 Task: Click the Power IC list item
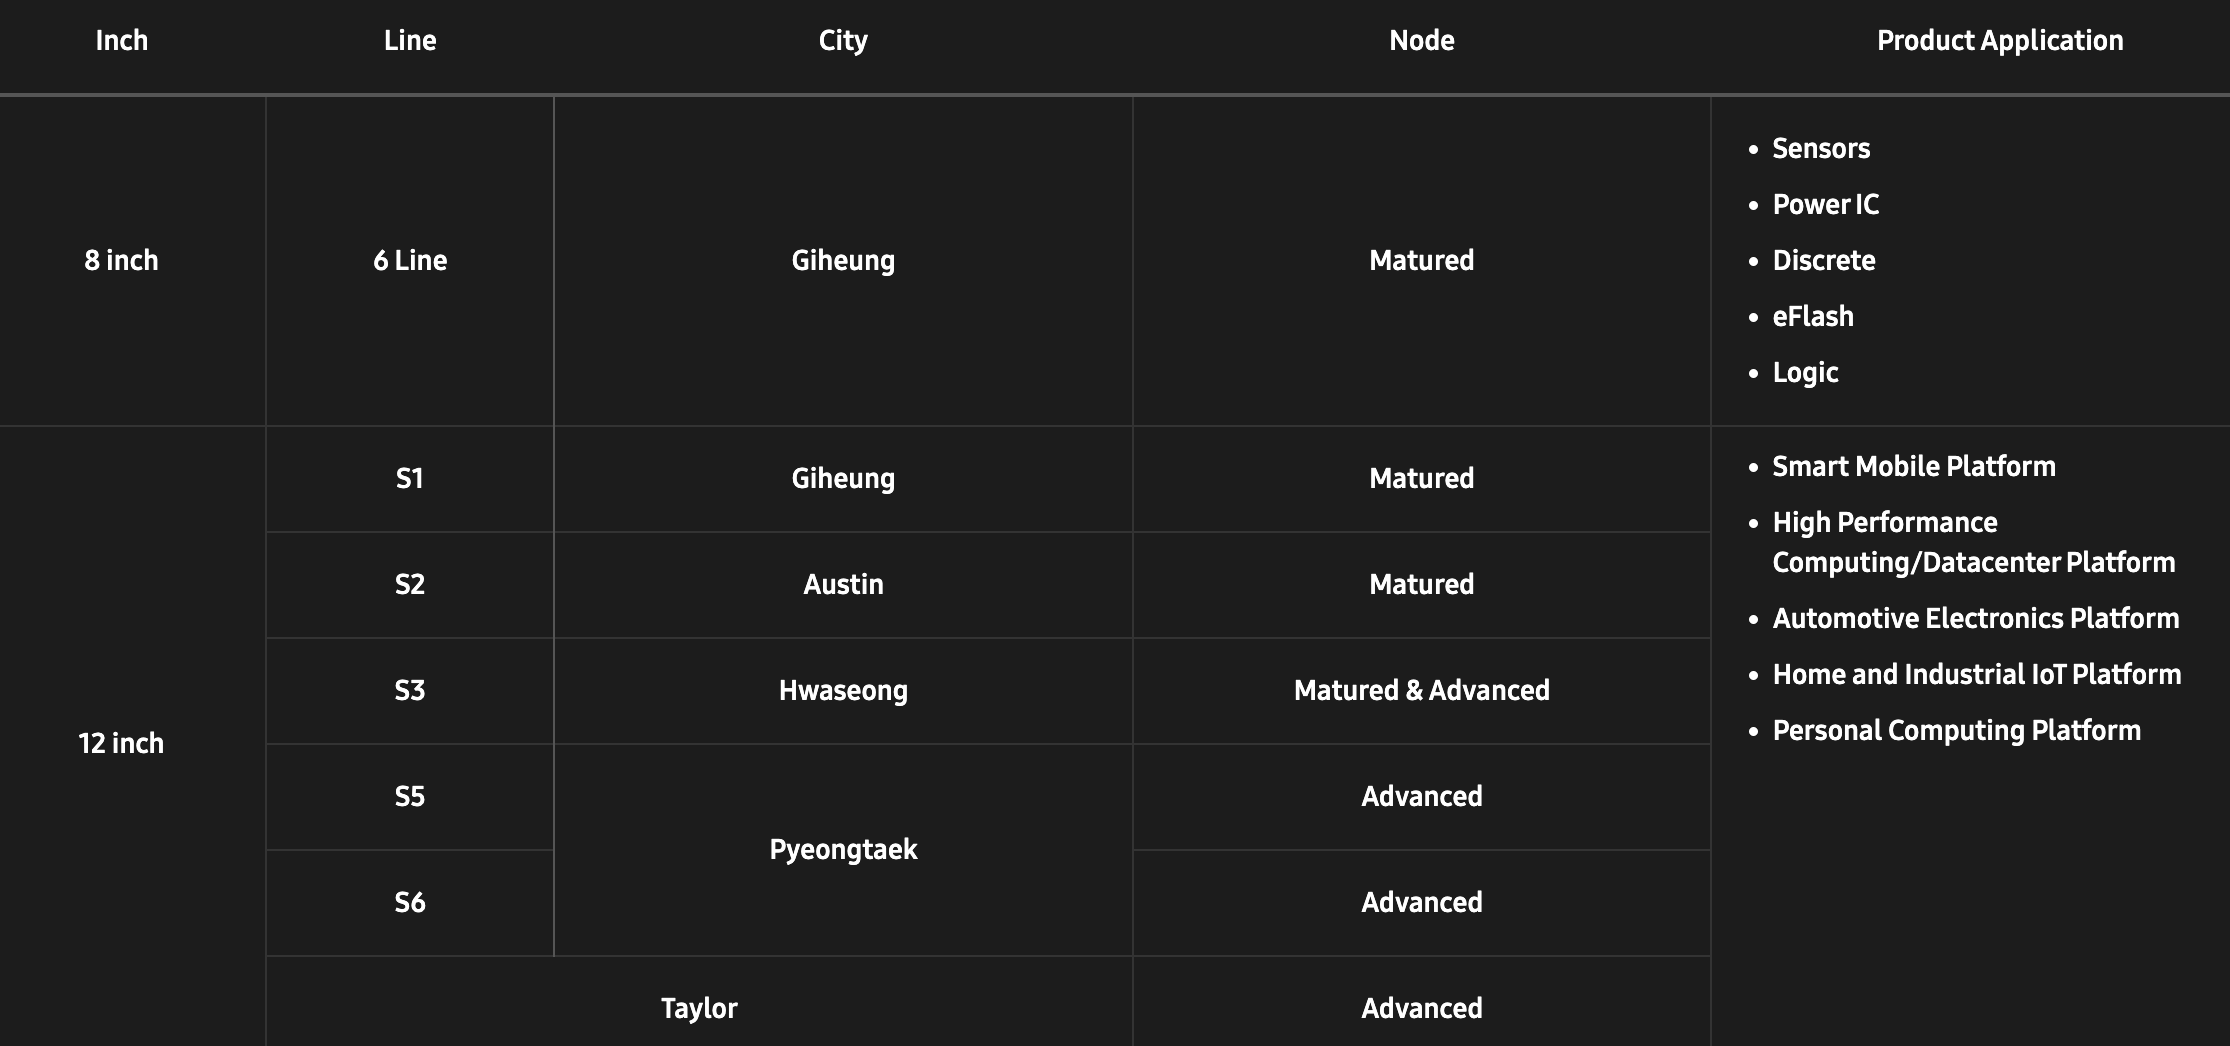tap(1825, 205)
